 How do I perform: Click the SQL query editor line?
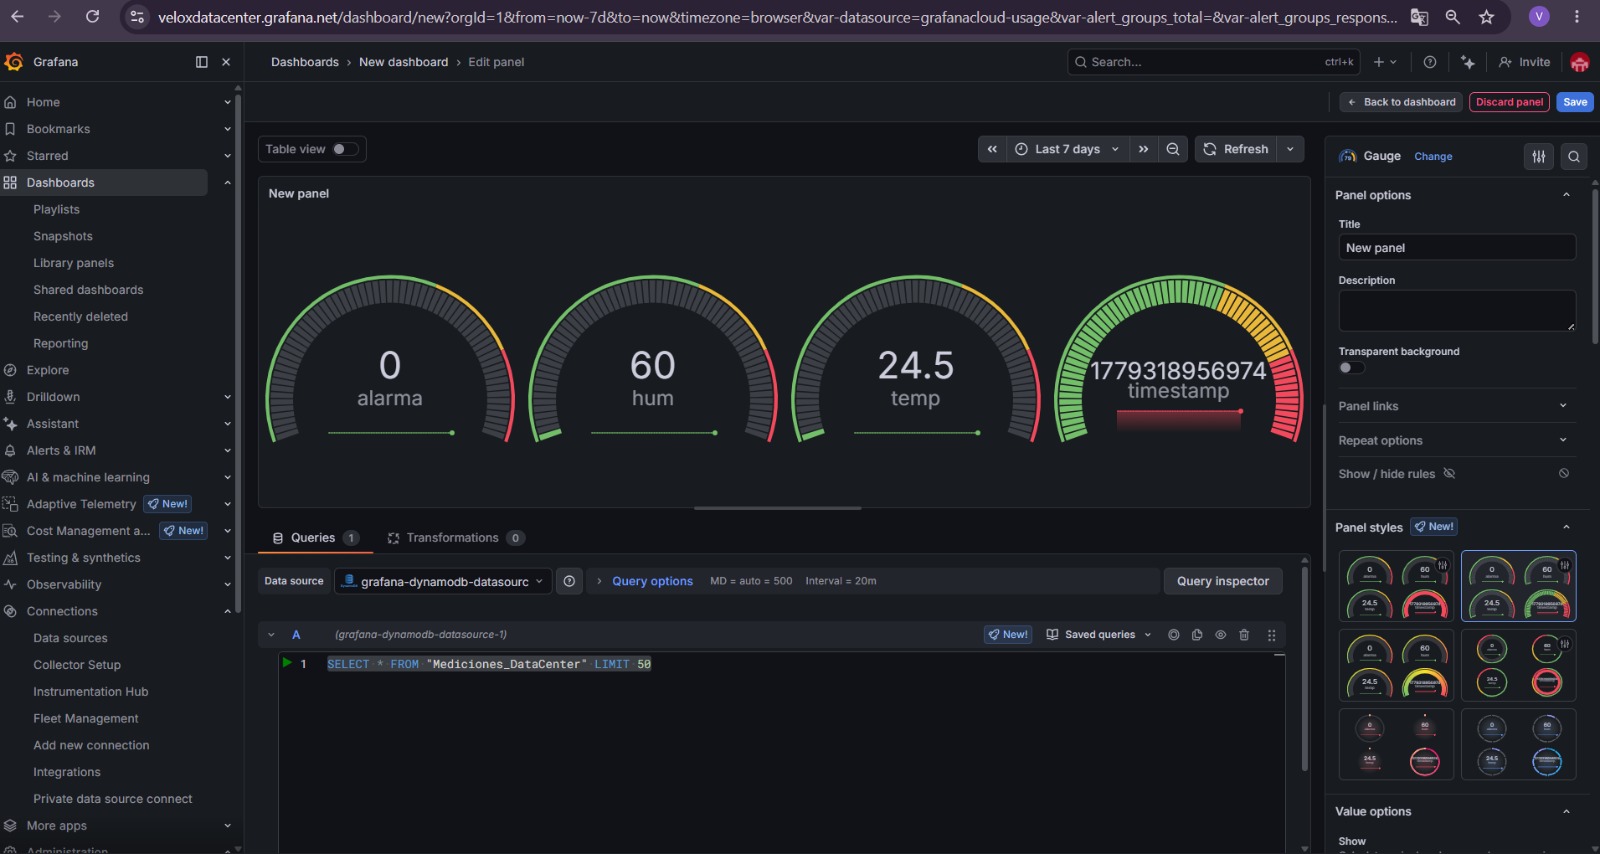tap(489, 664)
